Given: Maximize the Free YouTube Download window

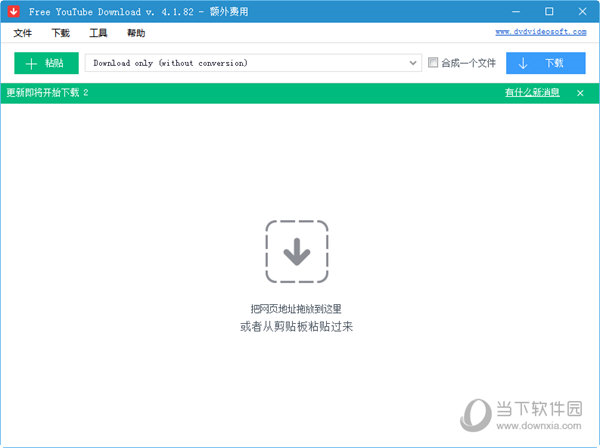Looking at the screenshot, I should [549, 11].
